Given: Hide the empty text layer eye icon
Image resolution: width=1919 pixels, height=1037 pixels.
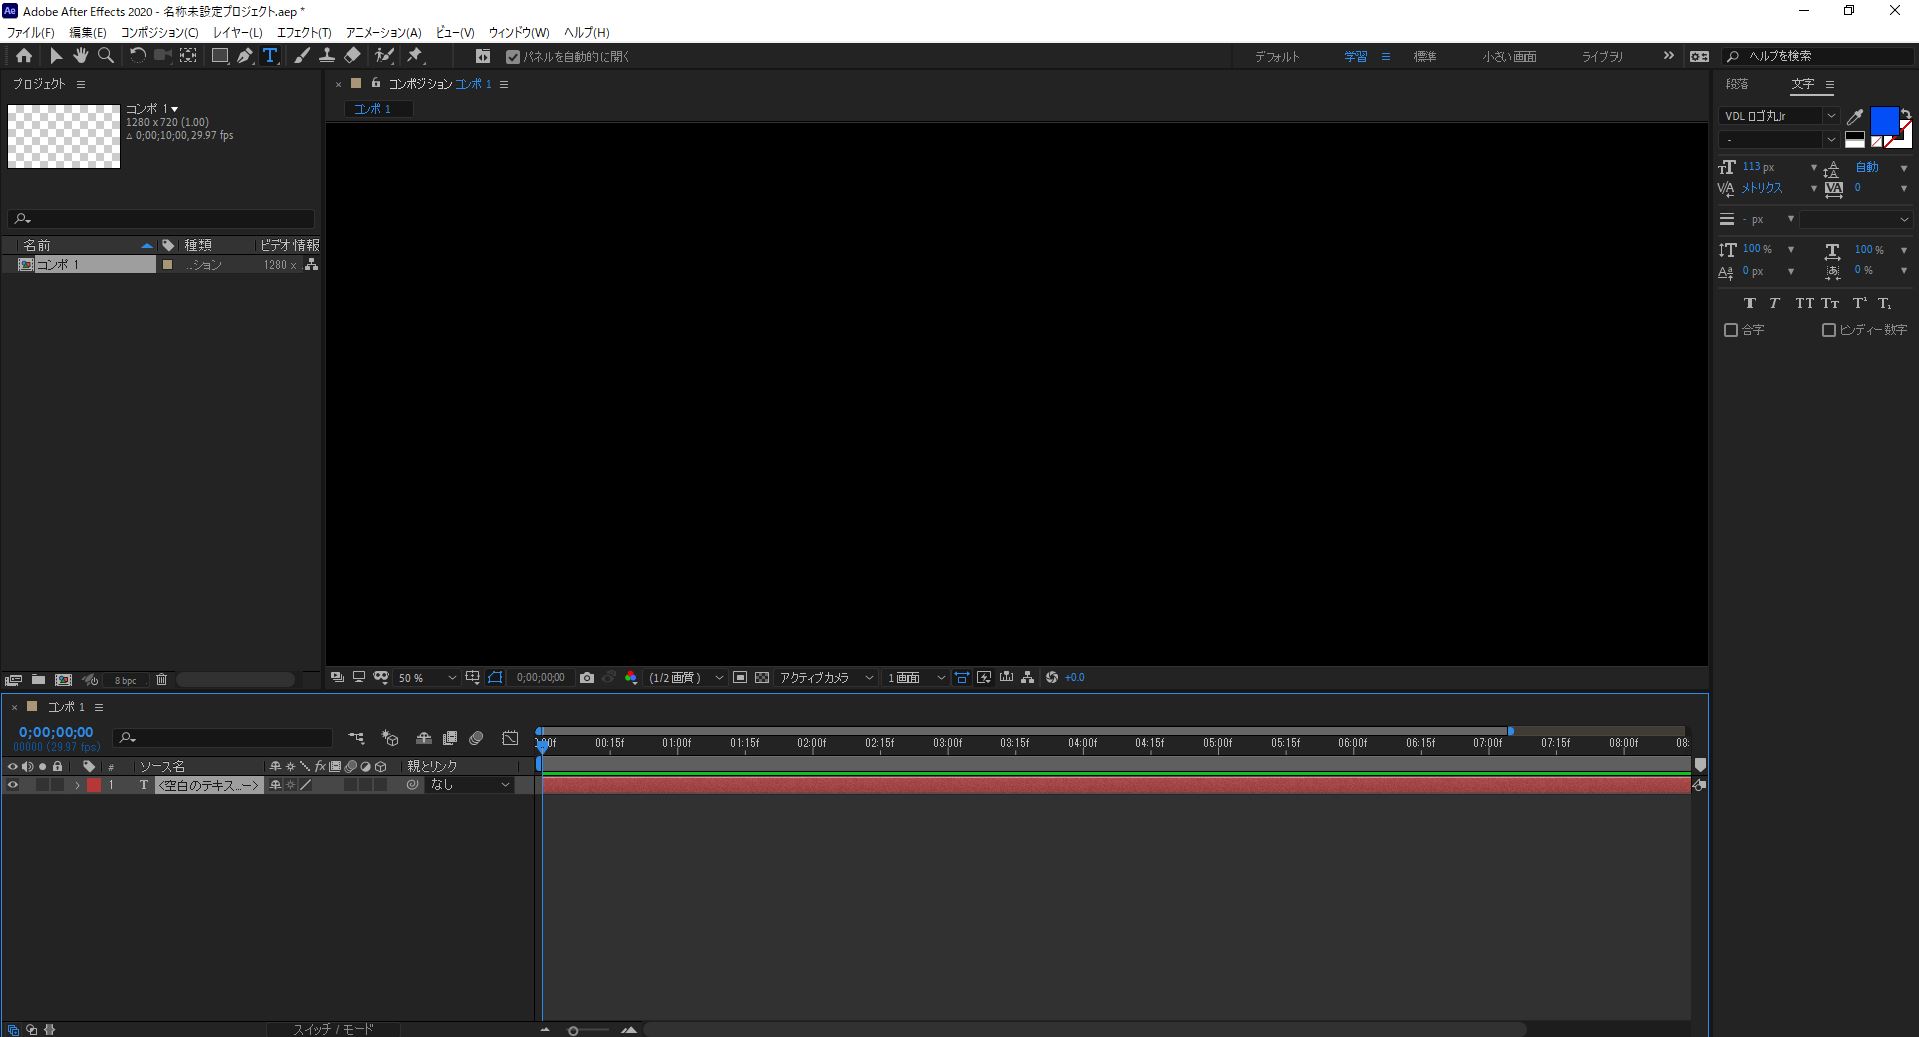Looking at the screenshot, I should coord(13,786).
